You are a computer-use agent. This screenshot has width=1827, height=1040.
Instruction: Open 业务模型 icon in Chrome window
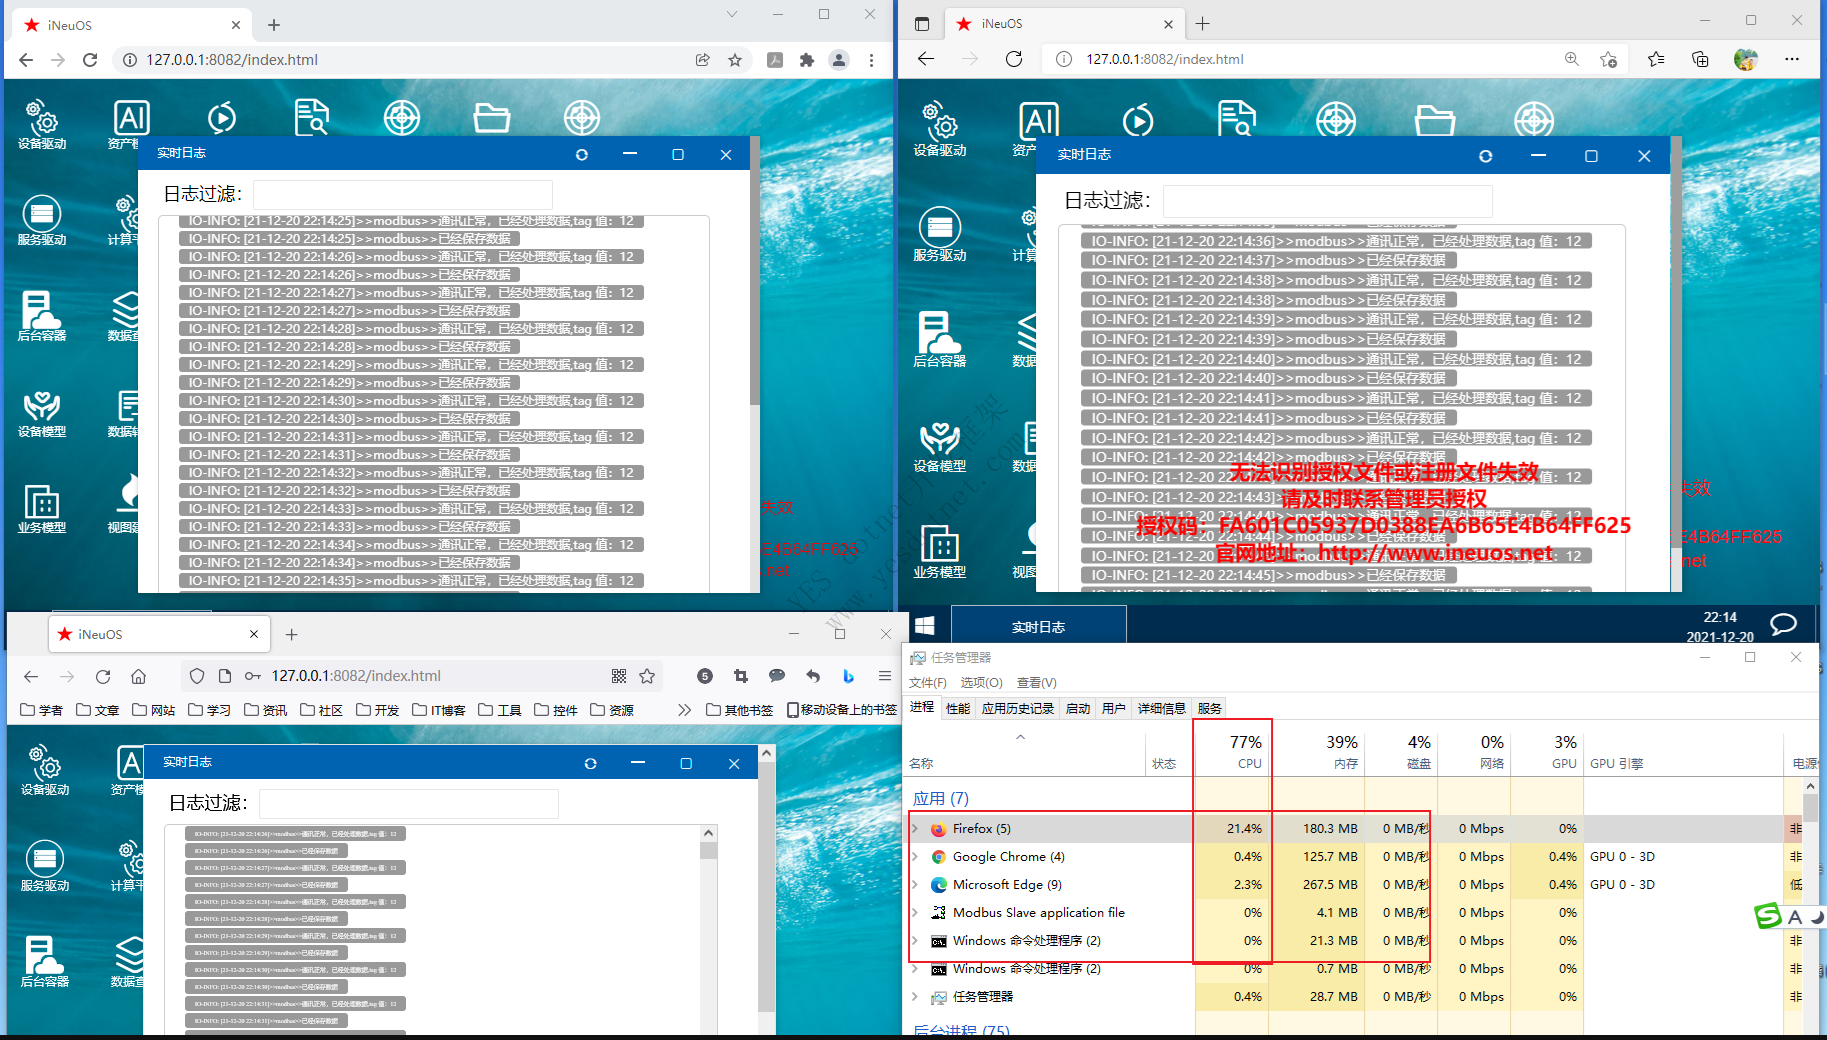click(42, 509)
